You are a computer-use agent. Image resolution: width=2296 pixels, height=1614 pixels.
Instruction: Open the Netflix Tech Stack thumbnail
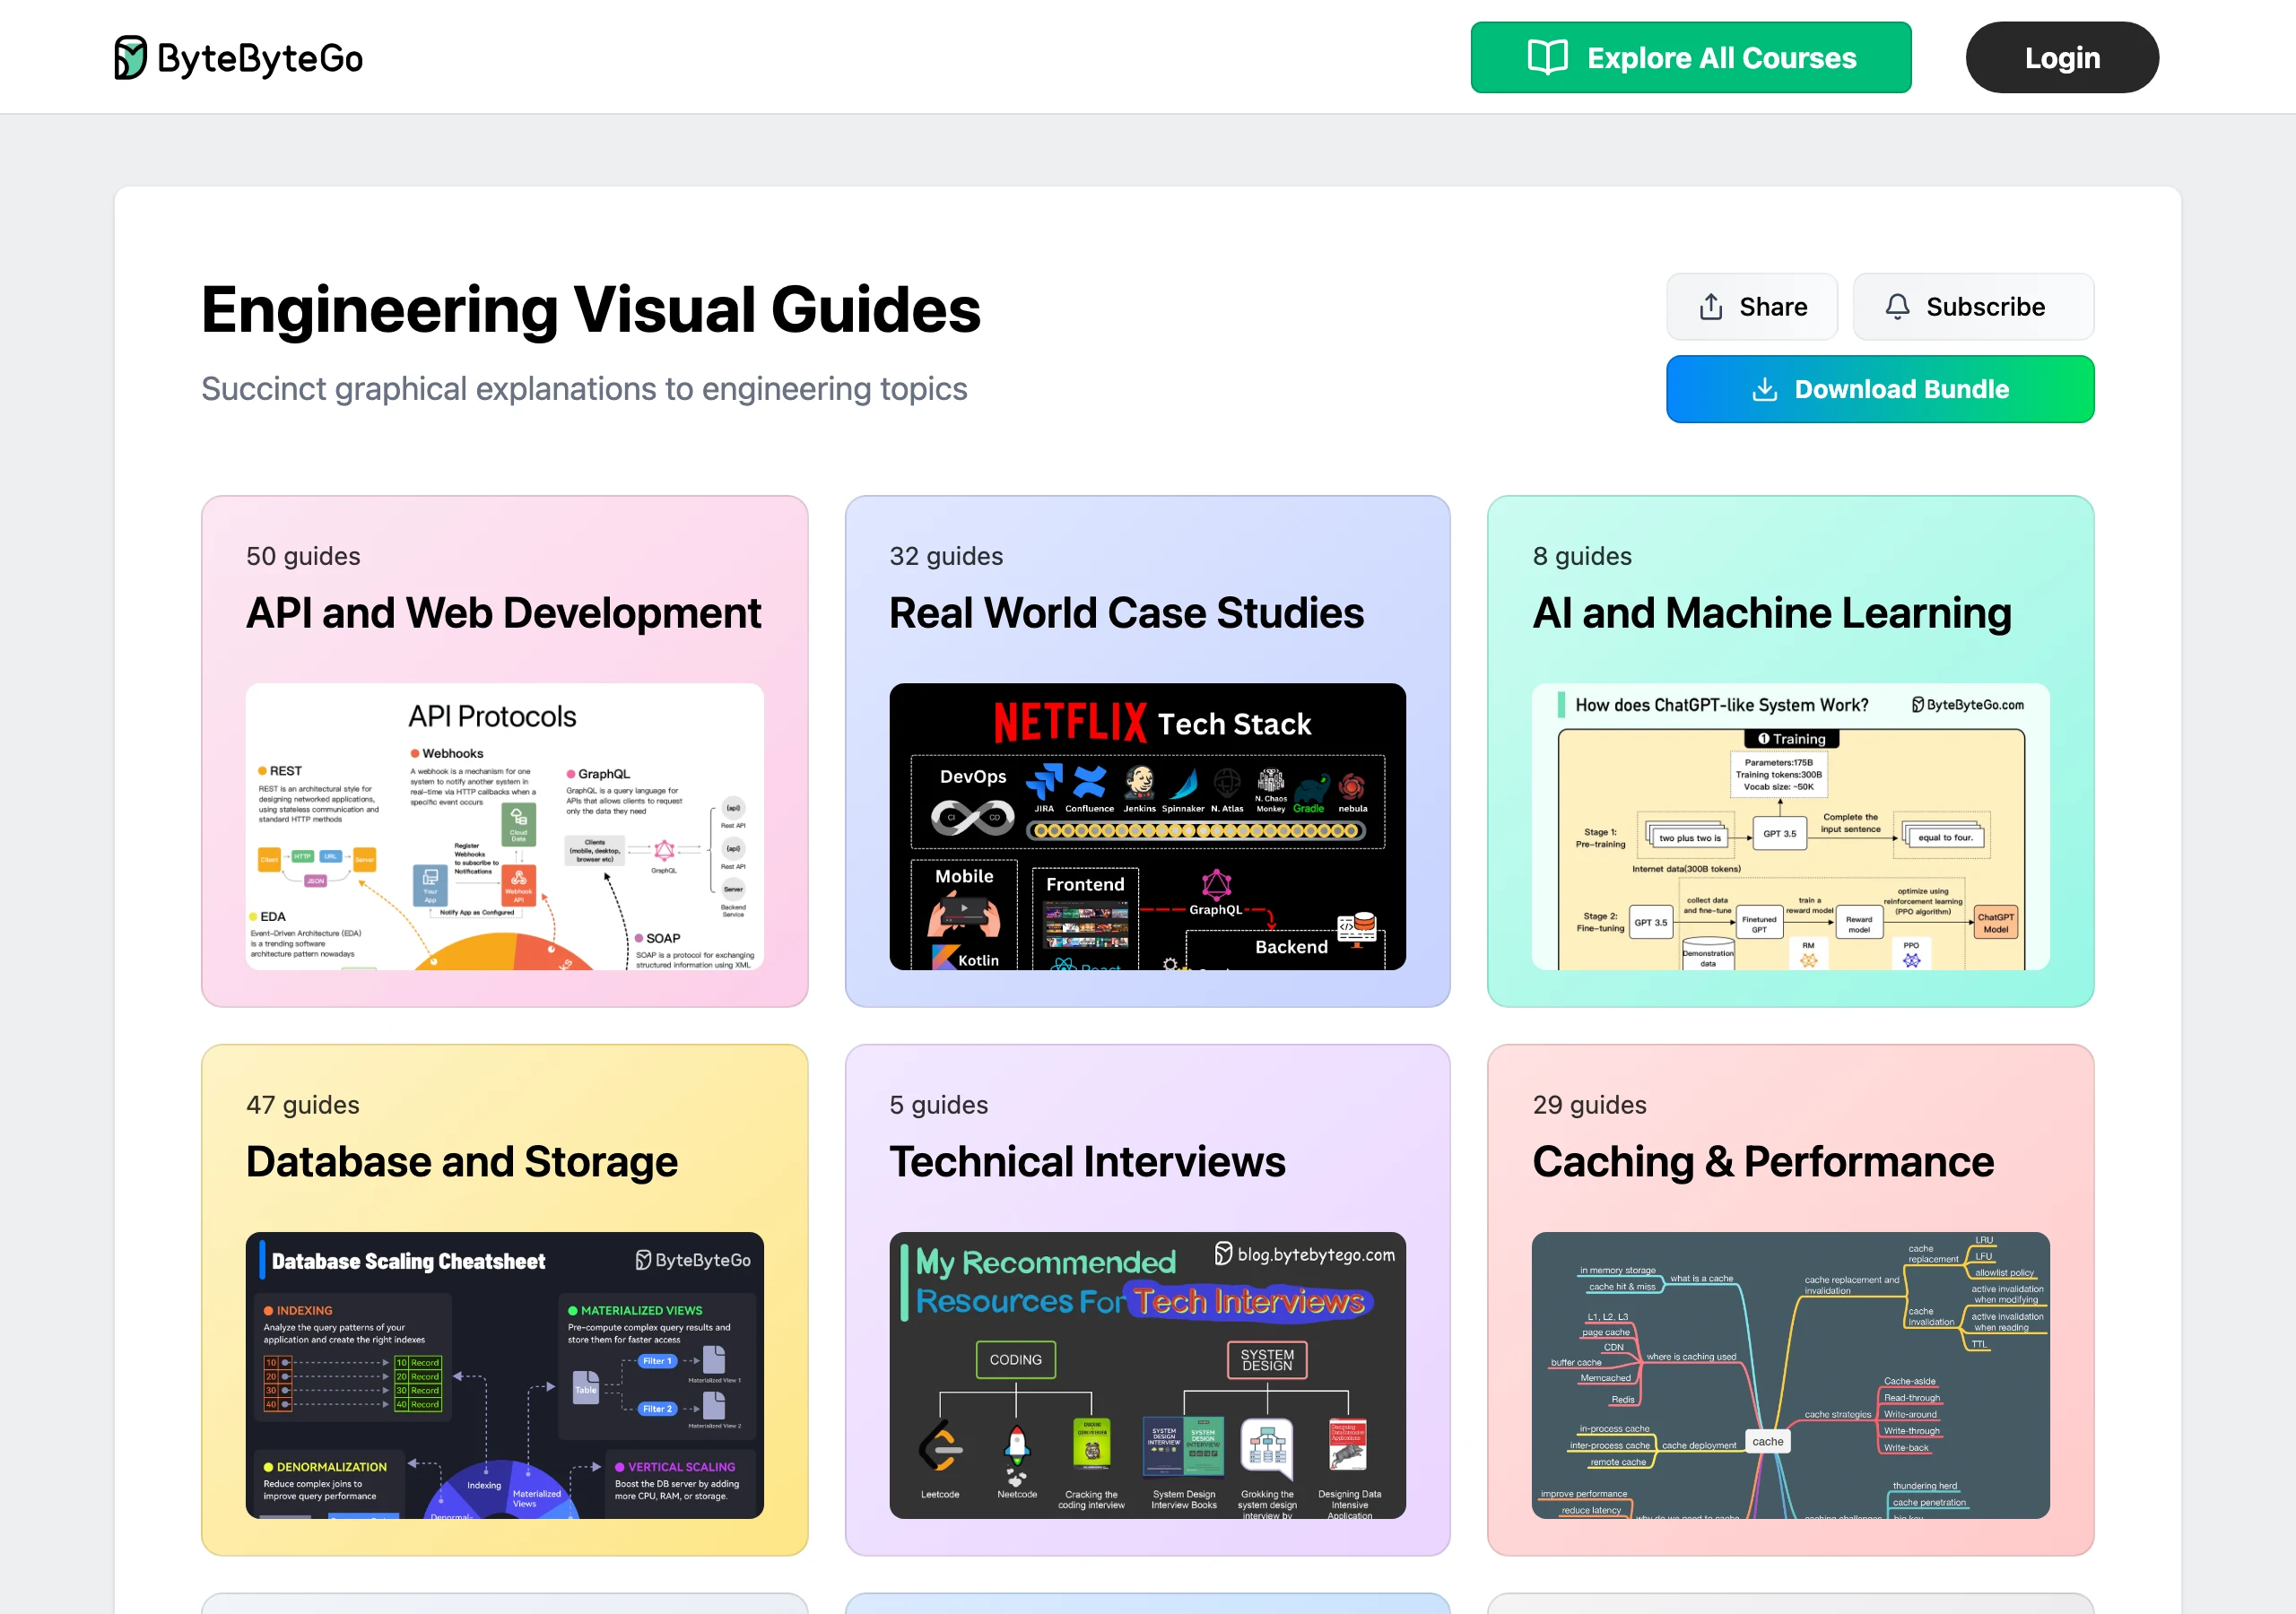coord(1147,826)
